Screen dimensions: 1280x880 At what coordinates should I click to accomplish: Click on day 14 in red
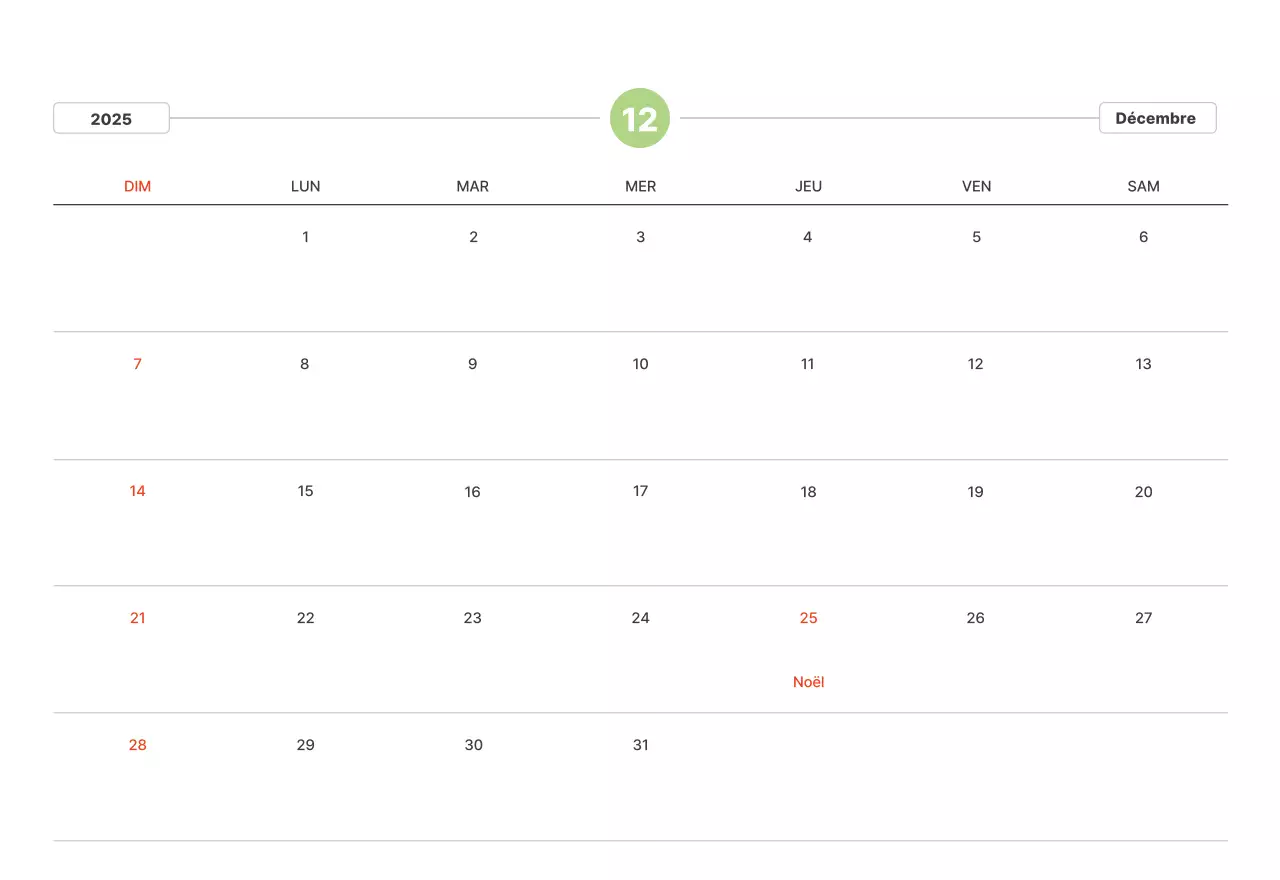(x=137, y=491)
